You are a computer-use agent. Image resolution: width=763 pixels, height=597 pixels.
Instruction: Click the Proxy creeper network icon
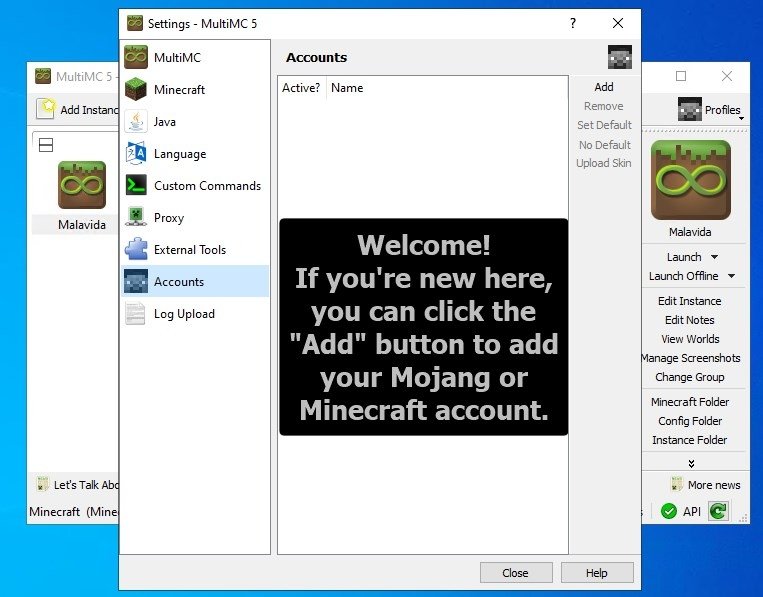136,217
